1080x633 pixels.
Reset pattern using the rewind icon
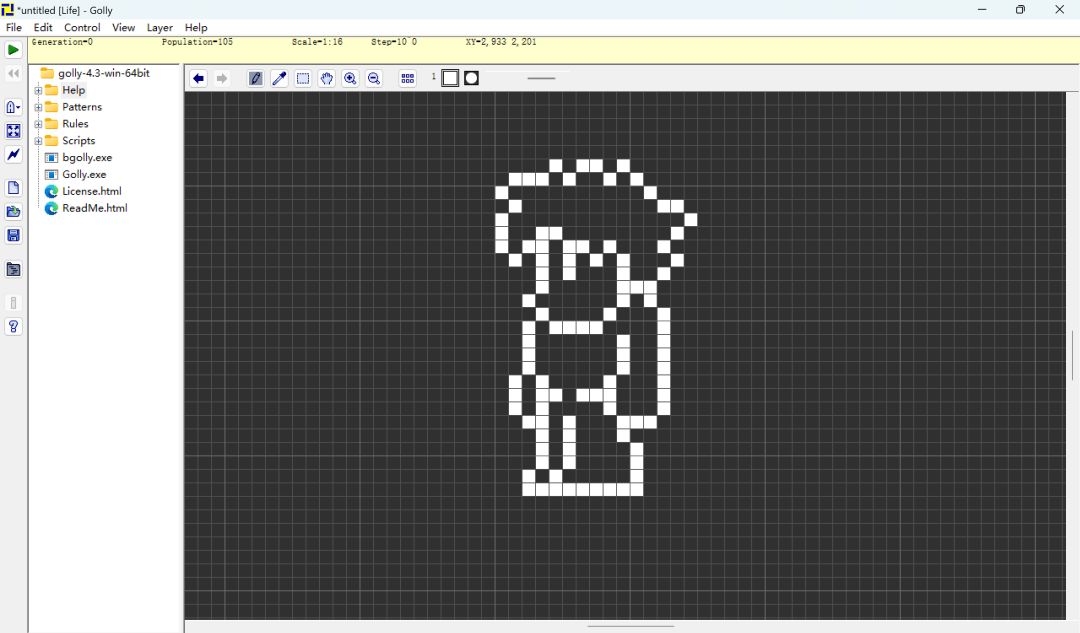click(13, 73)
